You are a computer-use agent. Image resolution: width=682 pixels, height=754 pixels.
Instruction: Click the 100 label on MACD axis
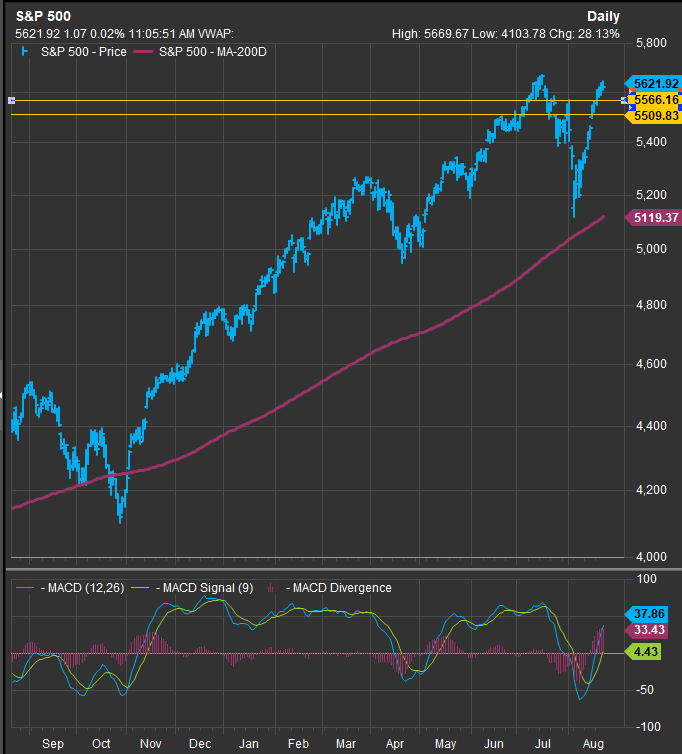pos(647,578)
